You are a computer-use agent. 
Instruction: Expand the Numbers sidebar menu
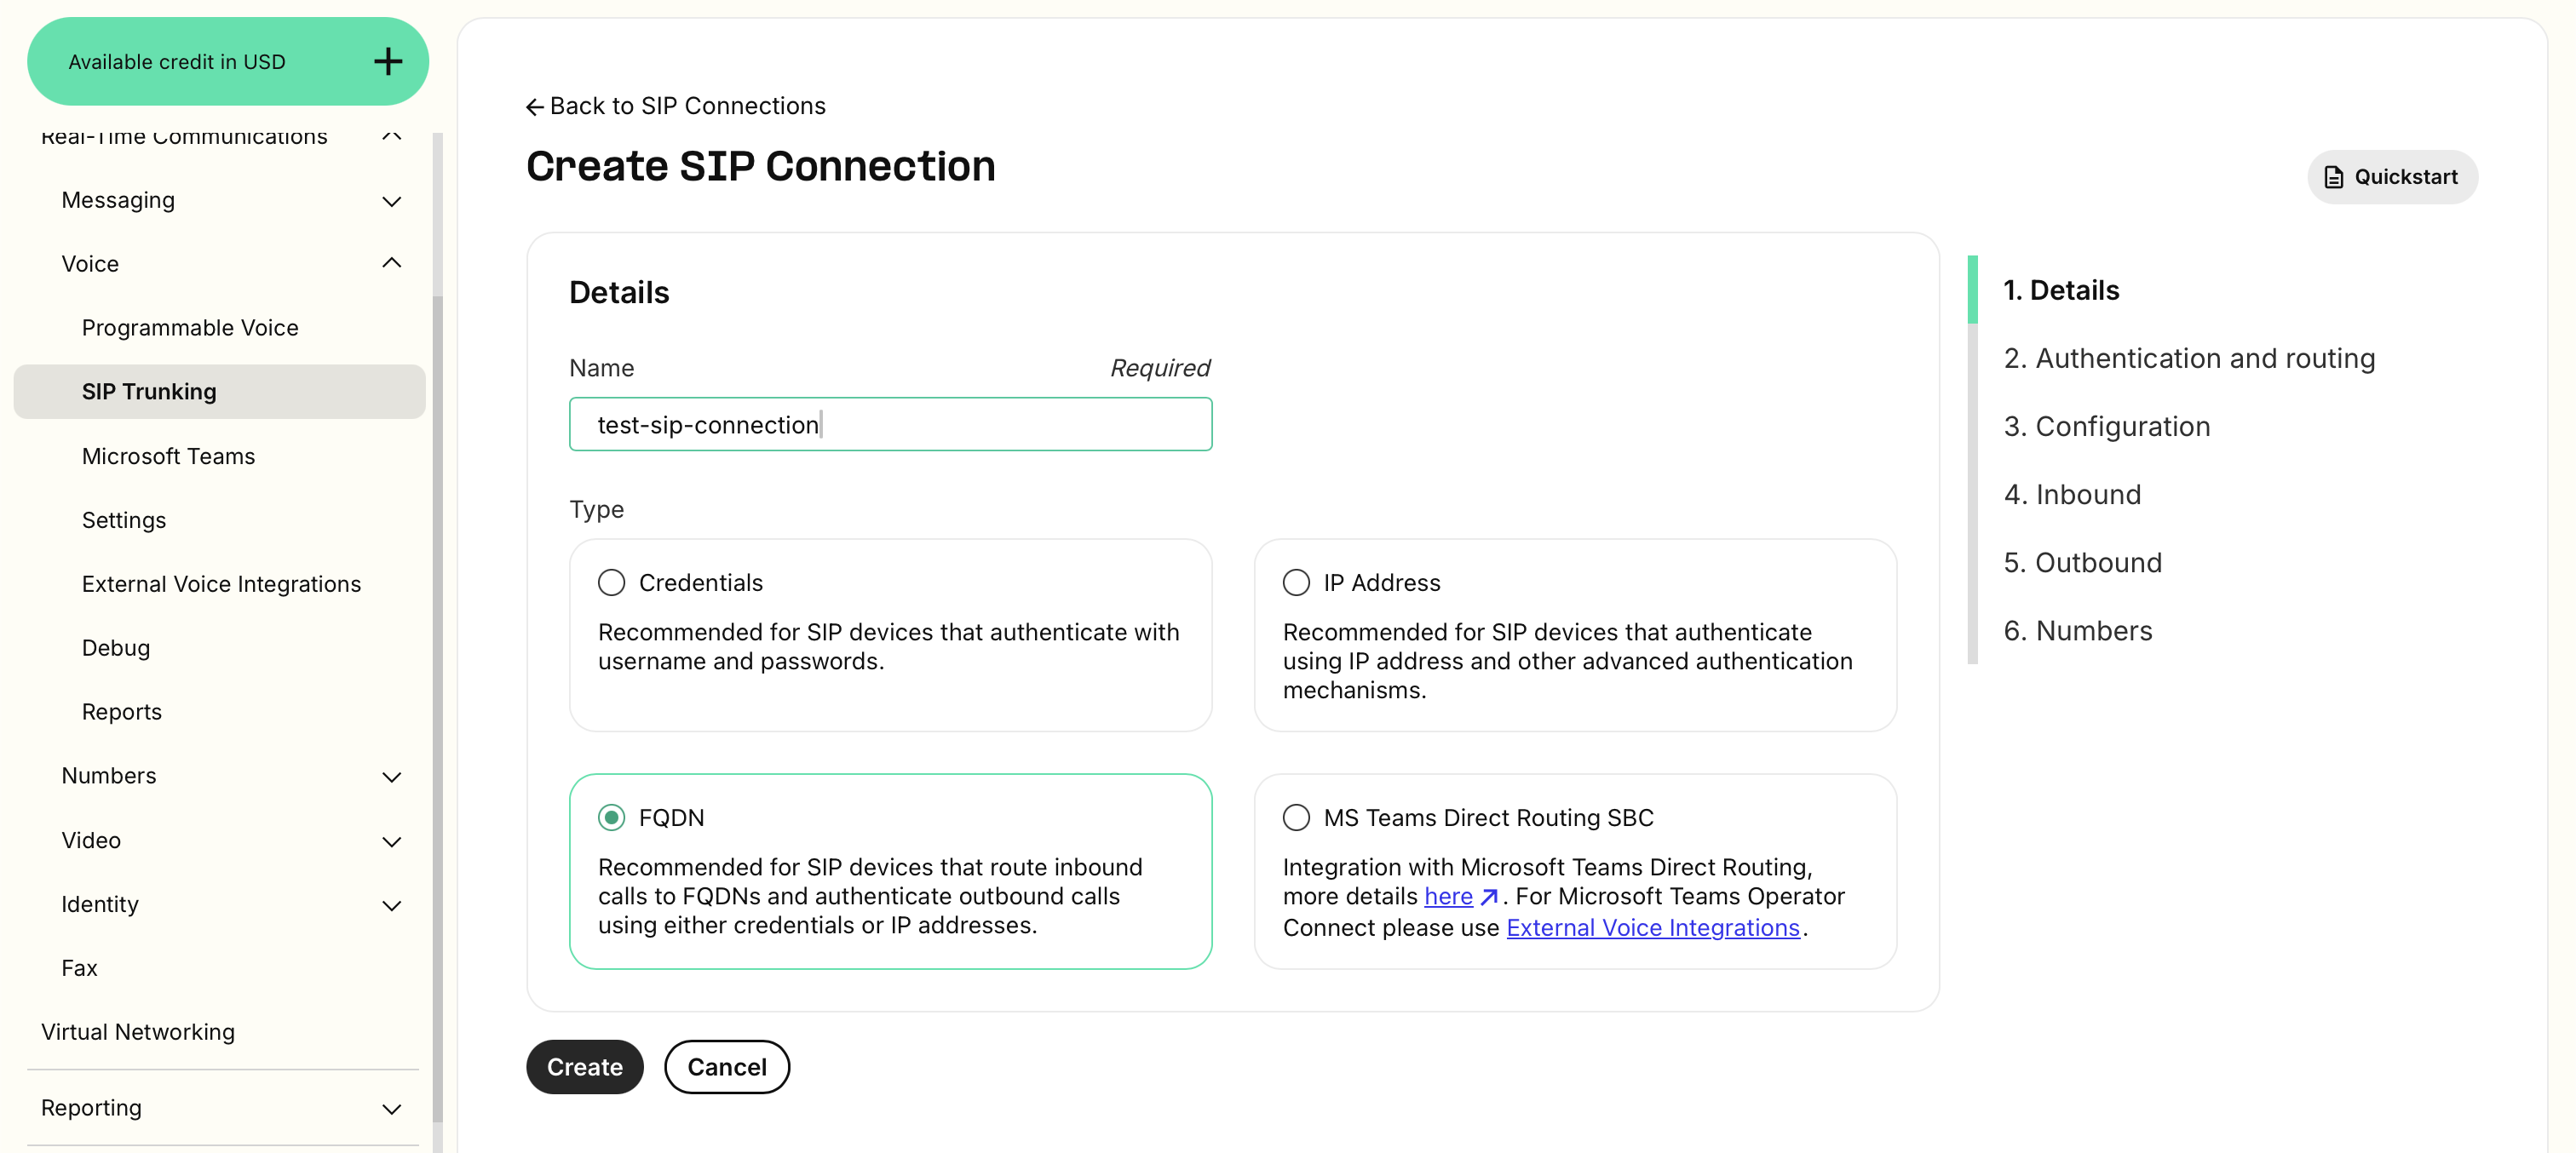coord(392,777)
